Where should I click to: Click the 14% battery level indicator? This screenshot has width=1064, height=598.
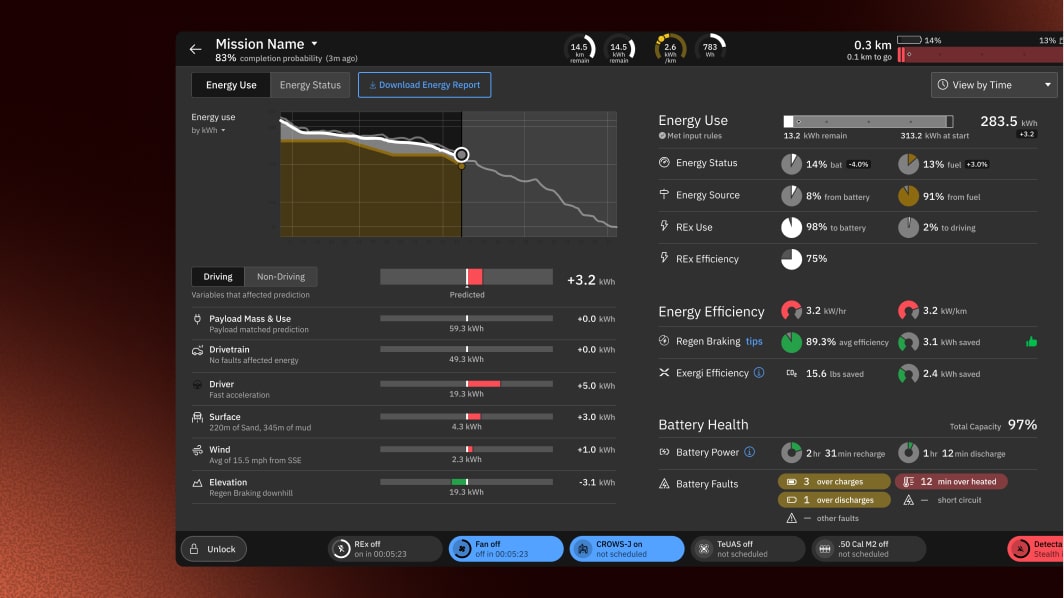919,40
